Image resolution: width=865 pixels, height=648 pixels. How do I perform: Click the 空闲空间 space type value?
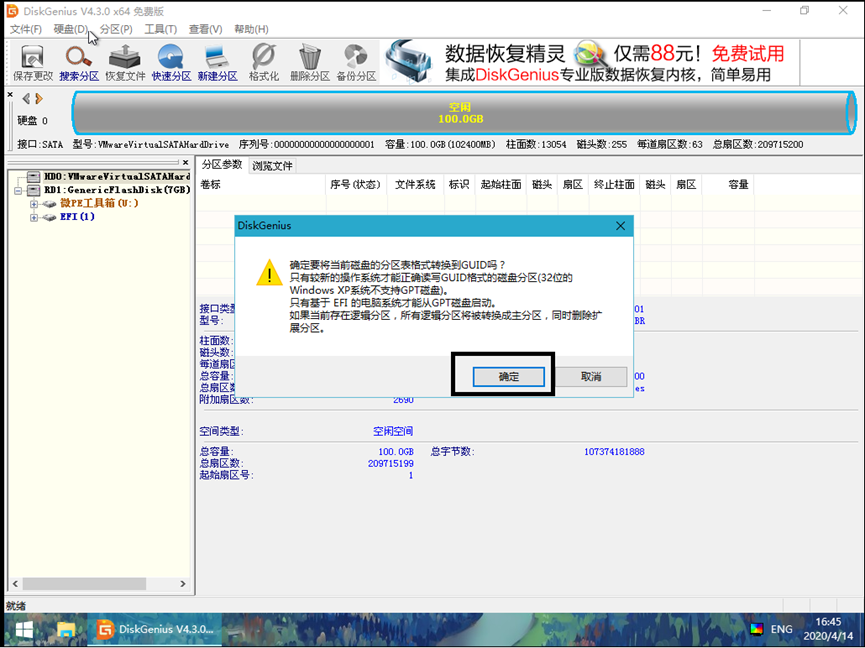(393, 431)
